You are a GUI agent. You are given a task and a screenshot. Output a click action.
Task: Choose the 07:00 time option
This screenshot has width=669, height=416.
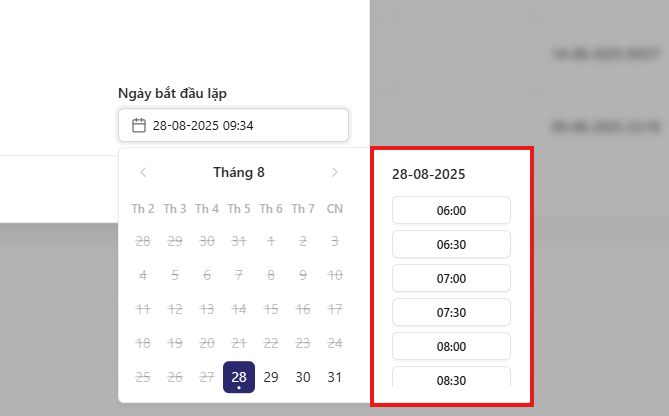451,278
